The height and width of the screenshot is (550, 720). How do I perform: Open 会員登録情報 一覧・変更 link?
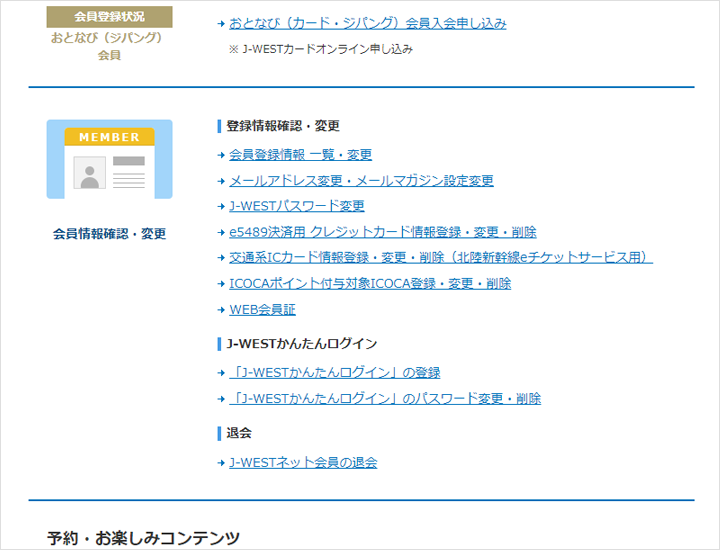(x=300, y=155)
